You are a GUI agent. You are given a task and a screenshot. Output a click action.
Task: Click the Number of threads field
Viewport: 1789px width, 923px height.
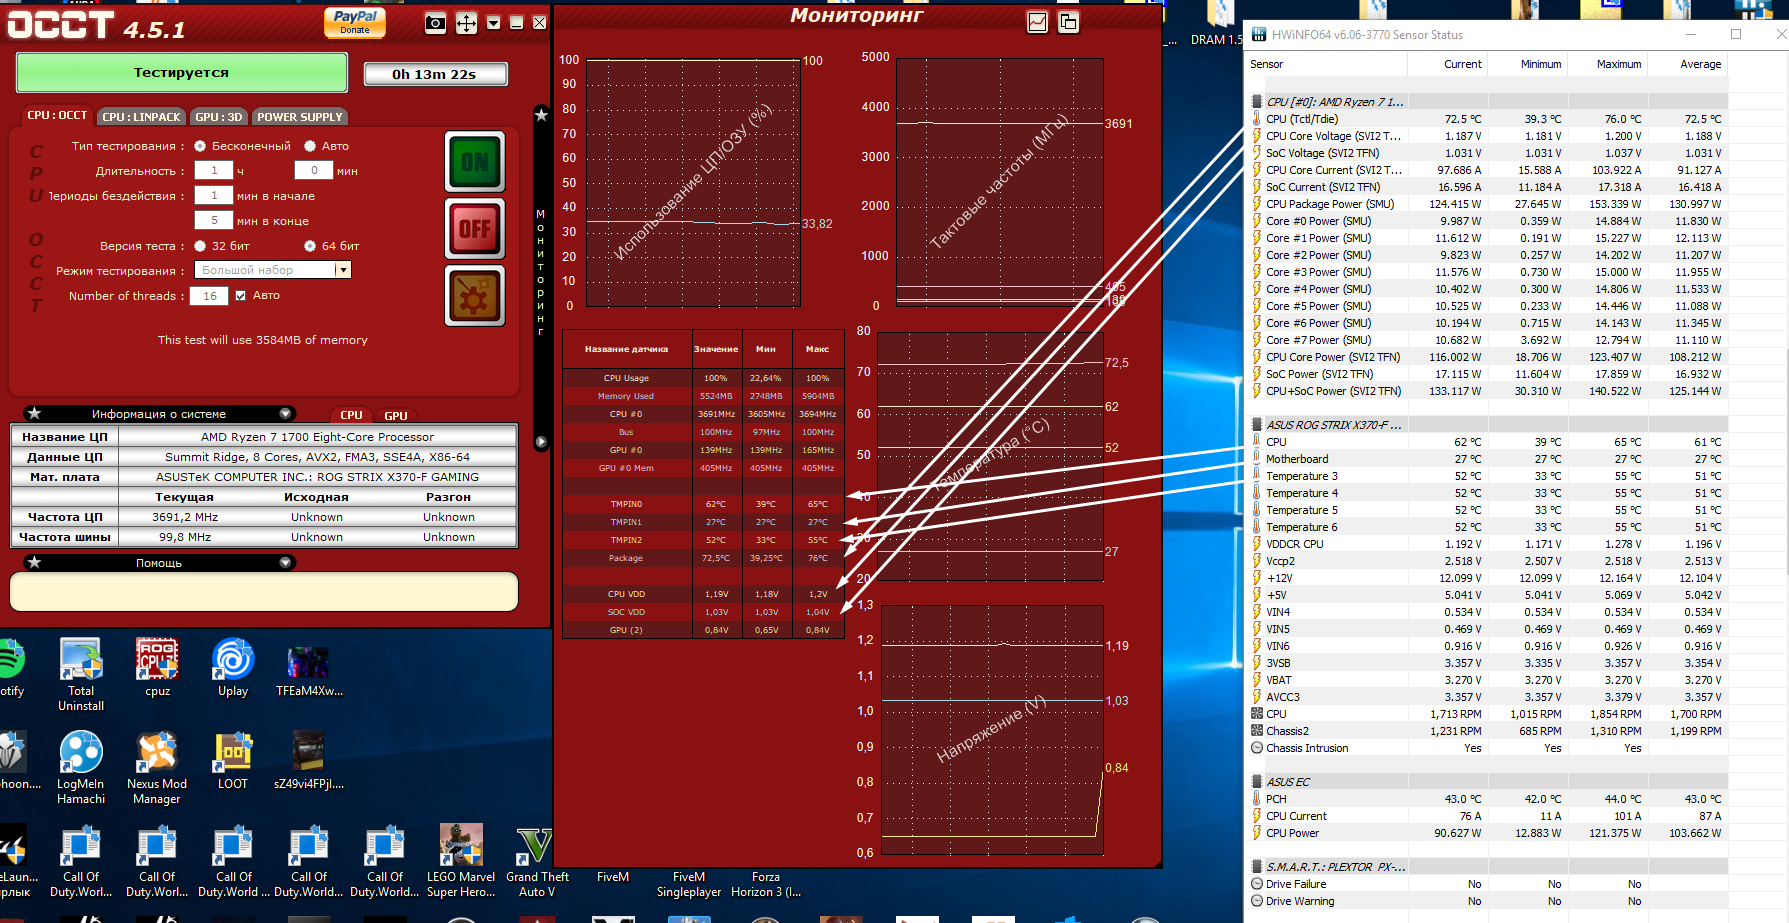[210, 296]
